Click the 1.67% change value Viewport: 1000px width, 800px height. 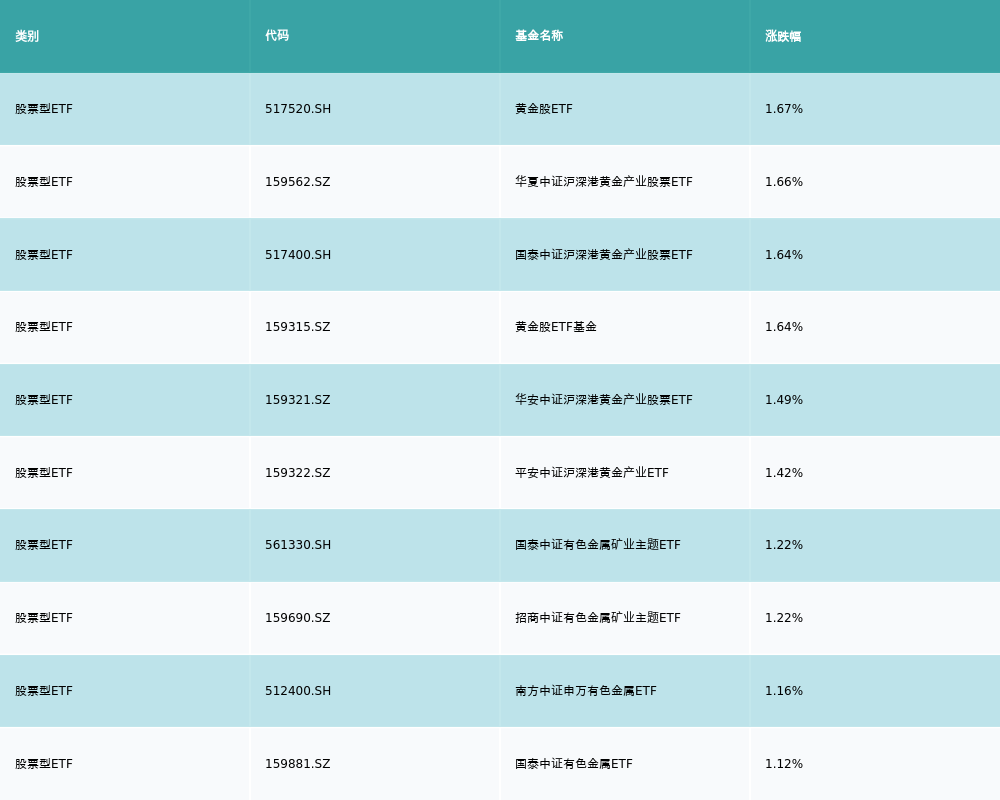(x=784, y=109)
